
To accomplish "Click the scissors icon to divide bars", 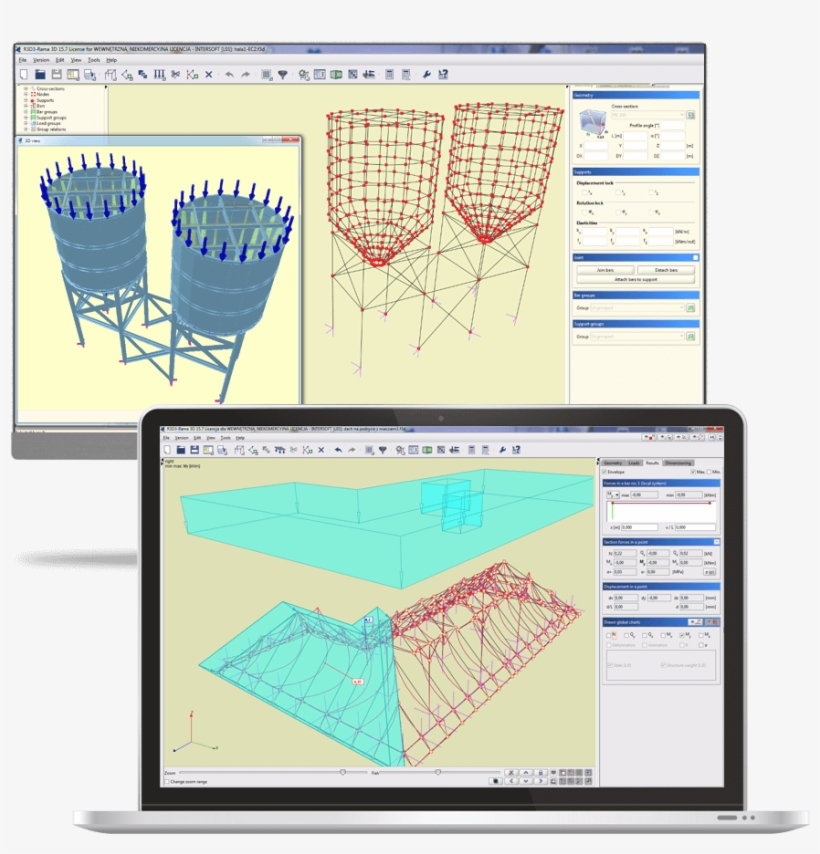I will pyautogui.click(x=175, y=73).
